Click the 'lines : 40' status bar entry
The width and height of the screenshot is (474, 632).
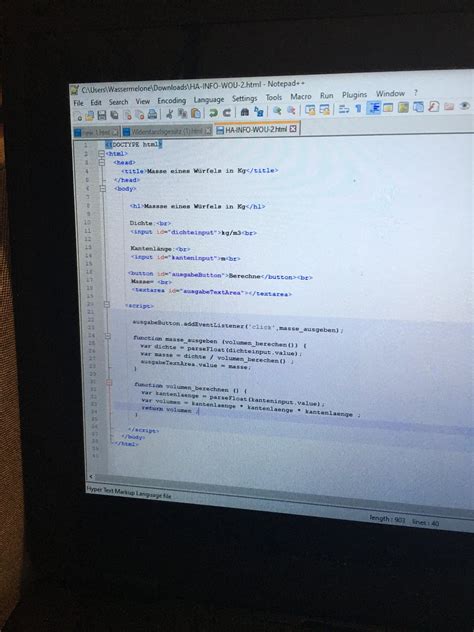425,523
